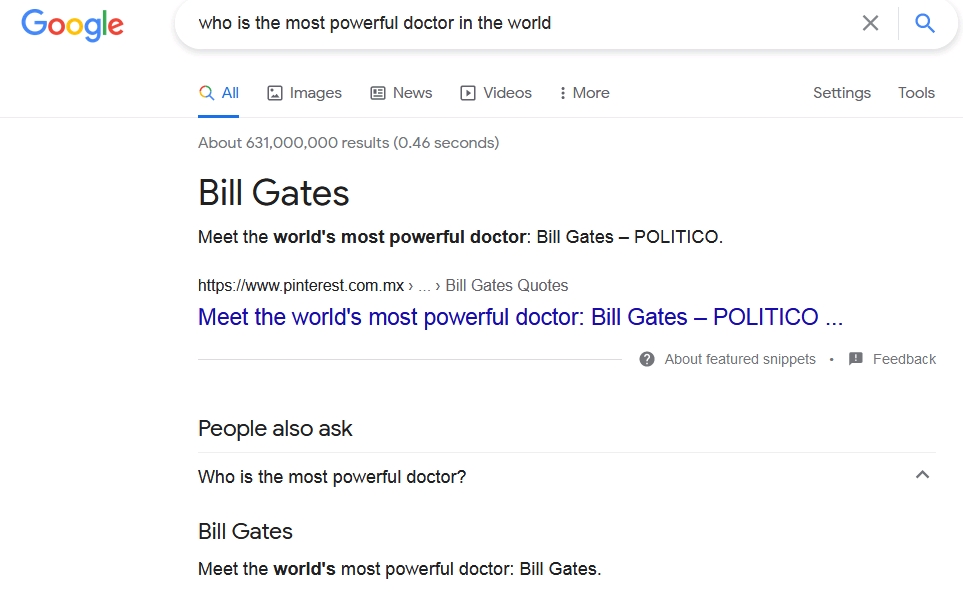Click the Google logo
963x597 pixels.
click(x=72, y=25)
